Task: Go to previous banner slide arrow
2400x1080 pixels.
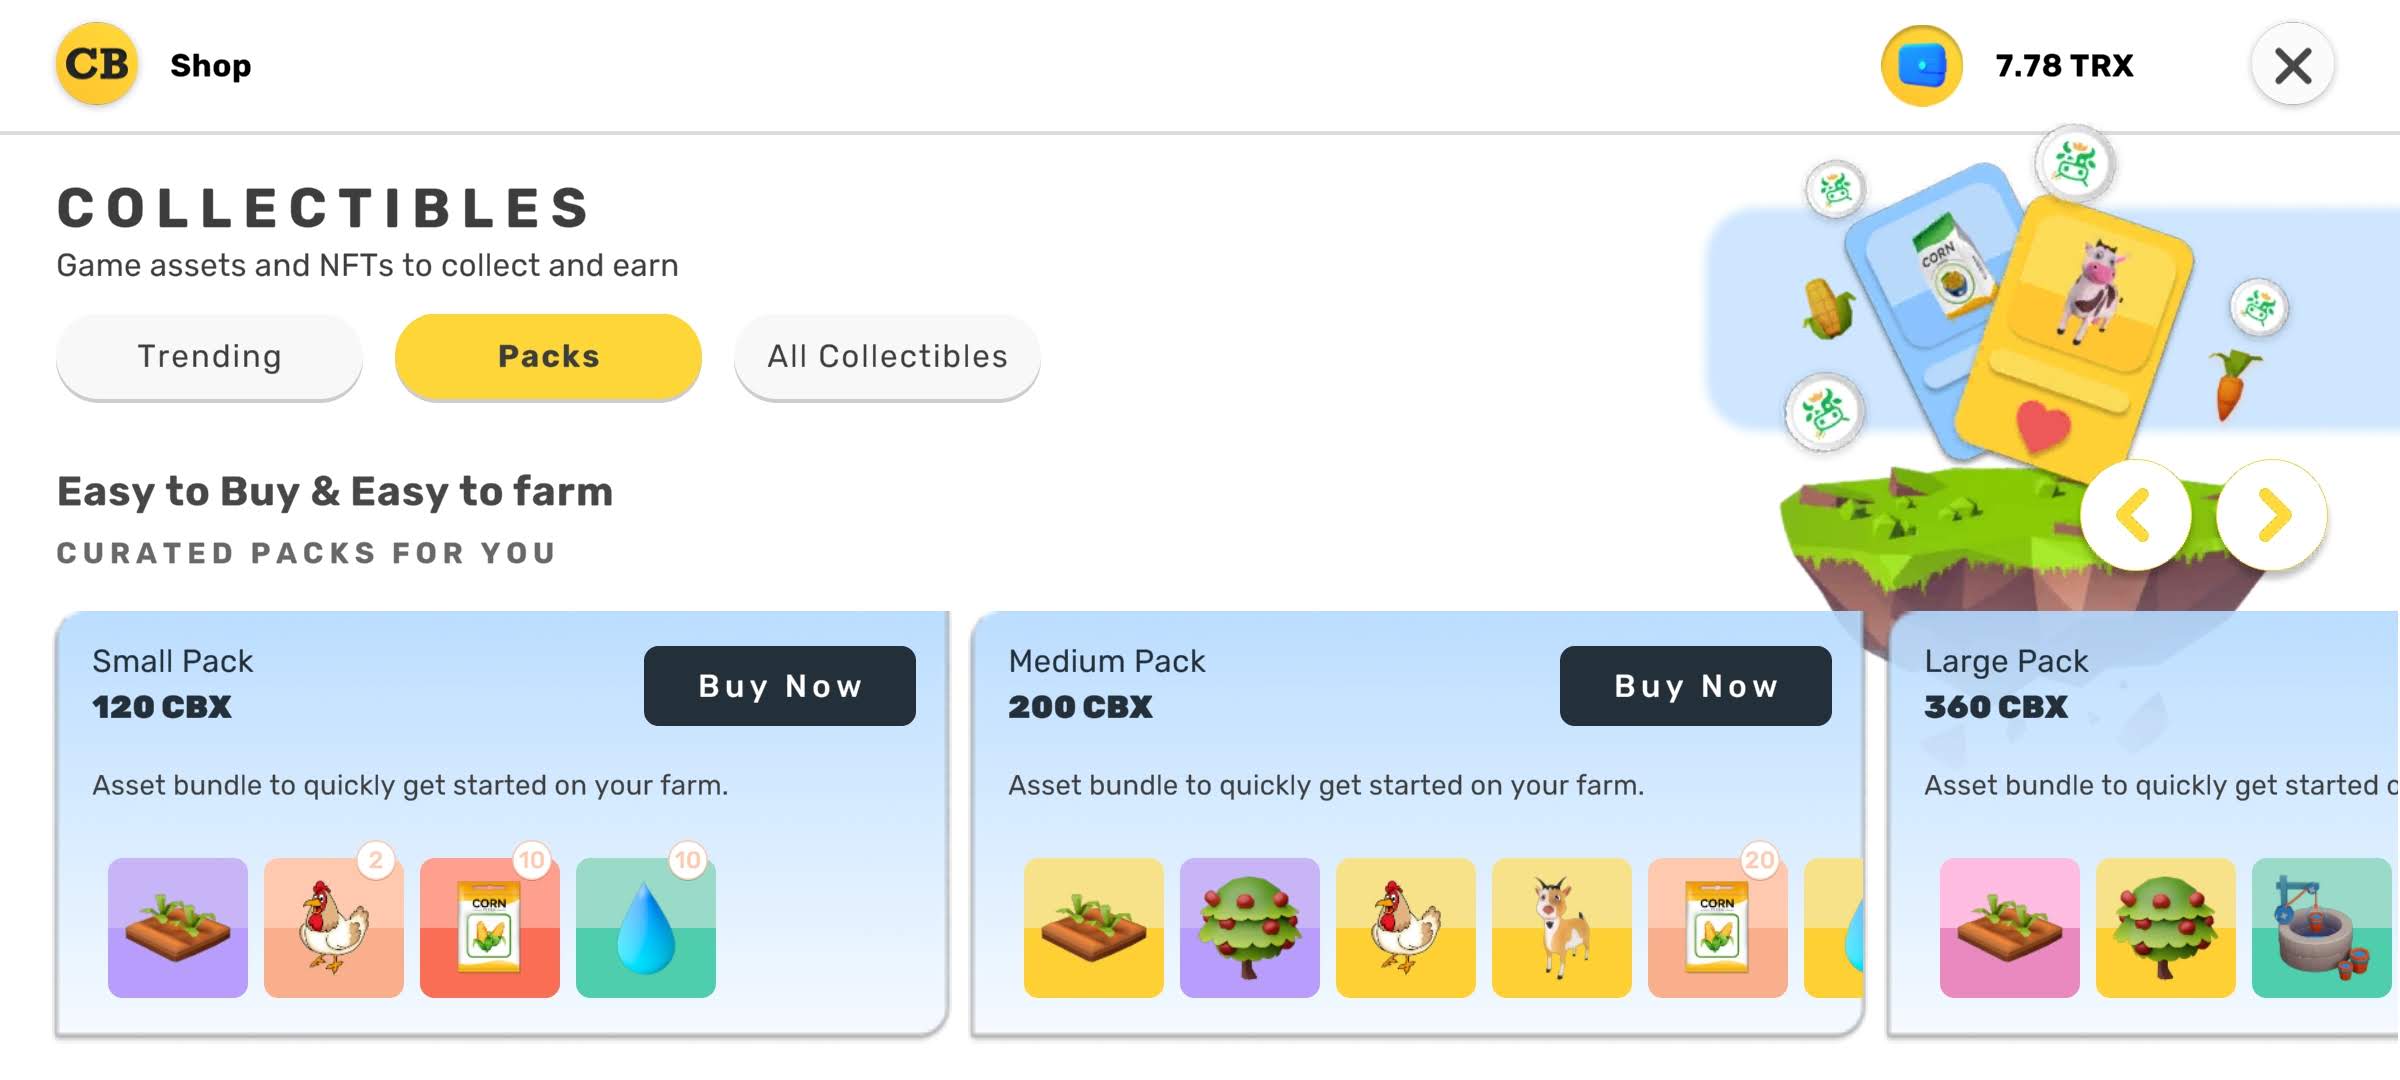Action: click(2135, 515)
